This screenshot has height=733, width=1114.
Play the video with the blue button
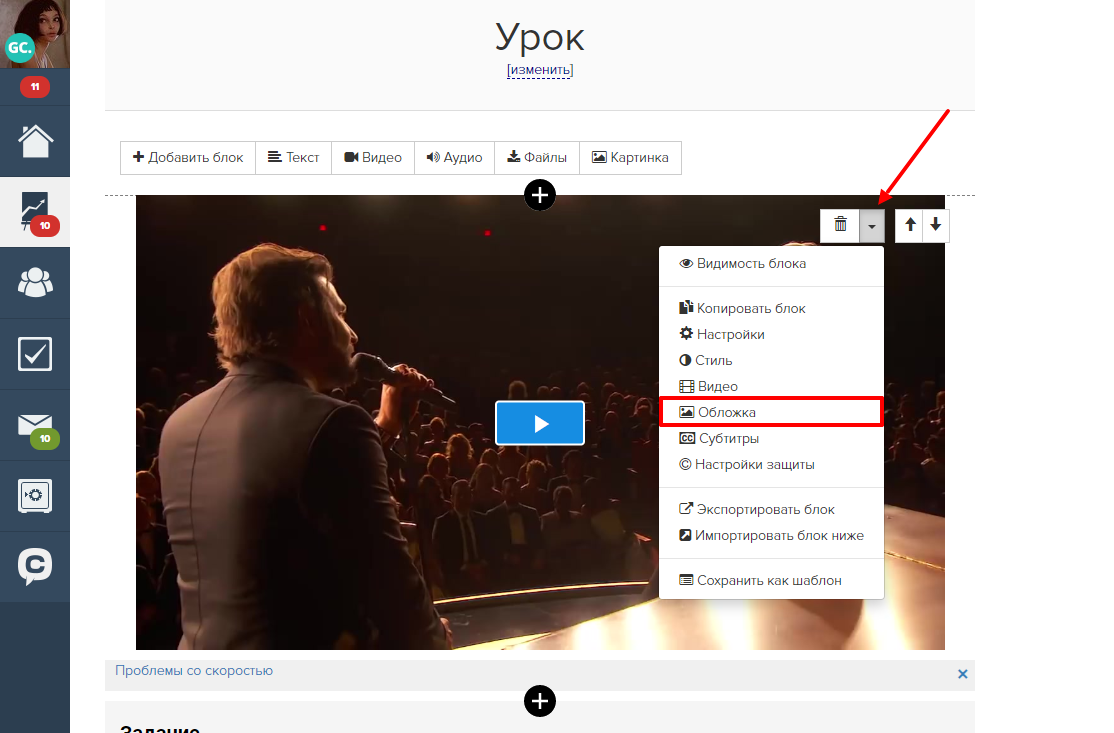click(540, 423)
